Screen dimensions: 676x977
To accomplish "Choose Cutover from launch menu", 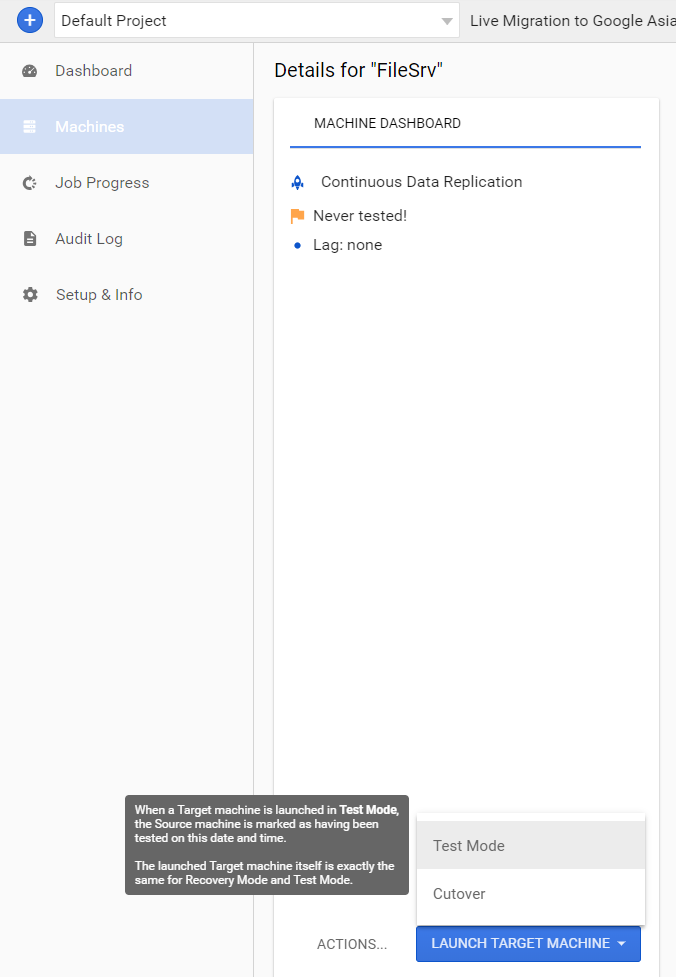I will (x=531, y=894).
